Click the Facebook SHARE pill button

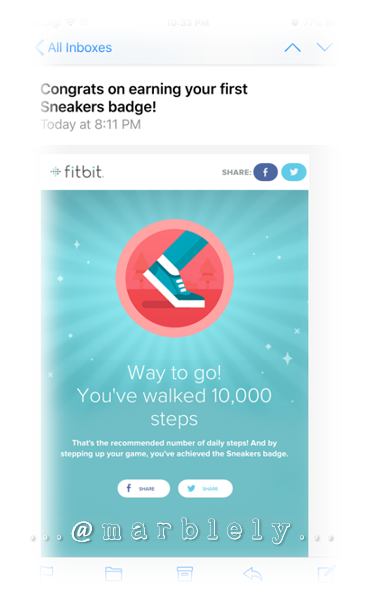coord(143,488)
